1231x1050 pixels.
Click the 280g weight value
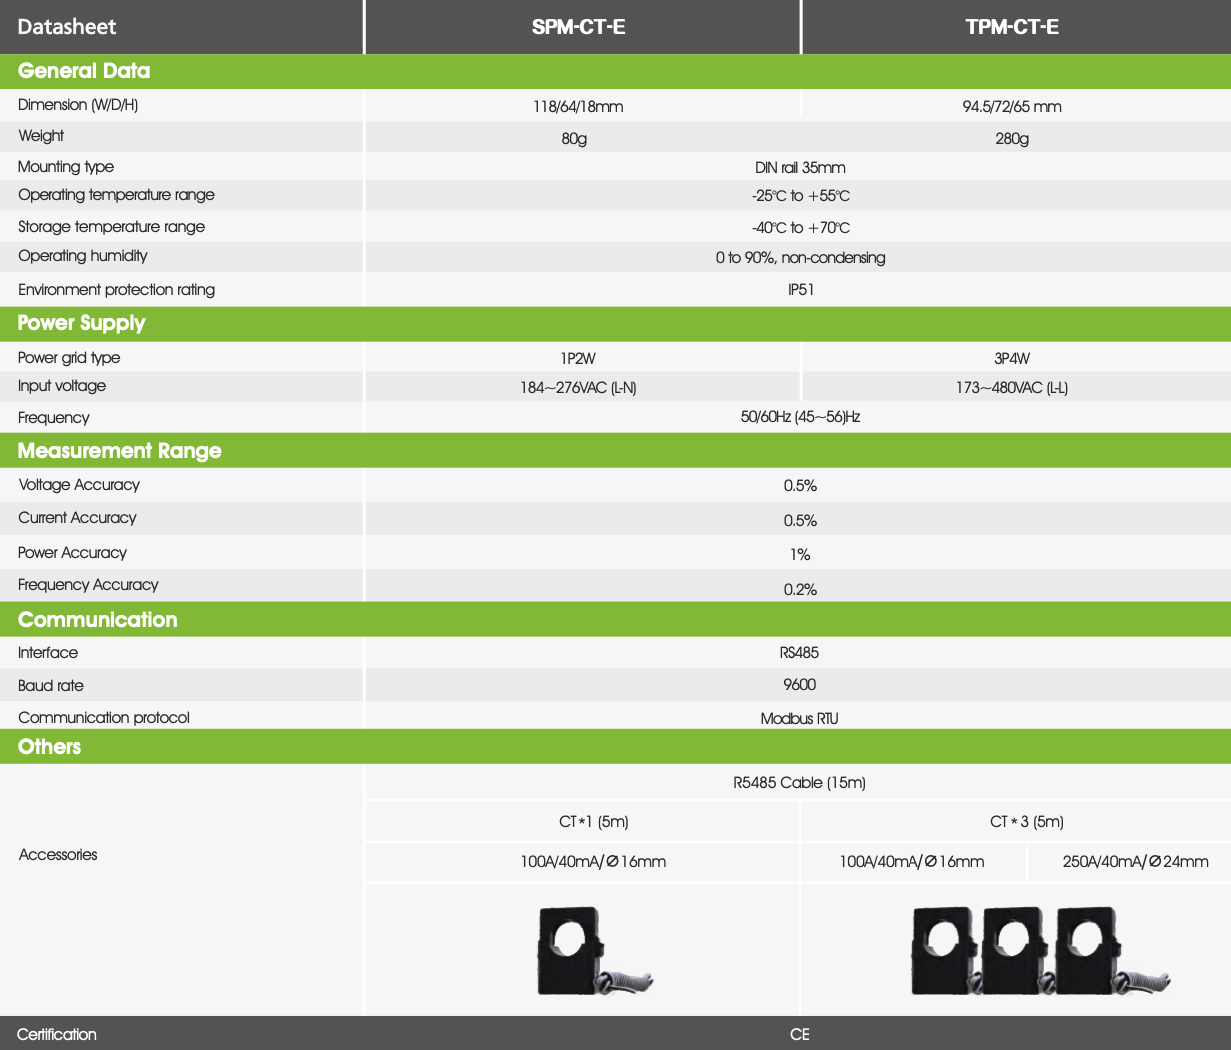1012,139
